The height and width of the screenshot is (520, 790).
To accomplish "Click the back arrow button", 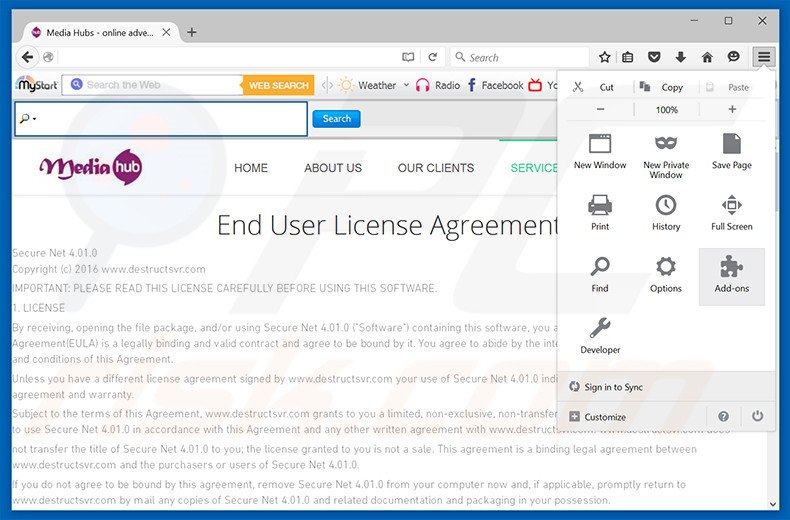I will pyautogui.click(x=28, y=57).
